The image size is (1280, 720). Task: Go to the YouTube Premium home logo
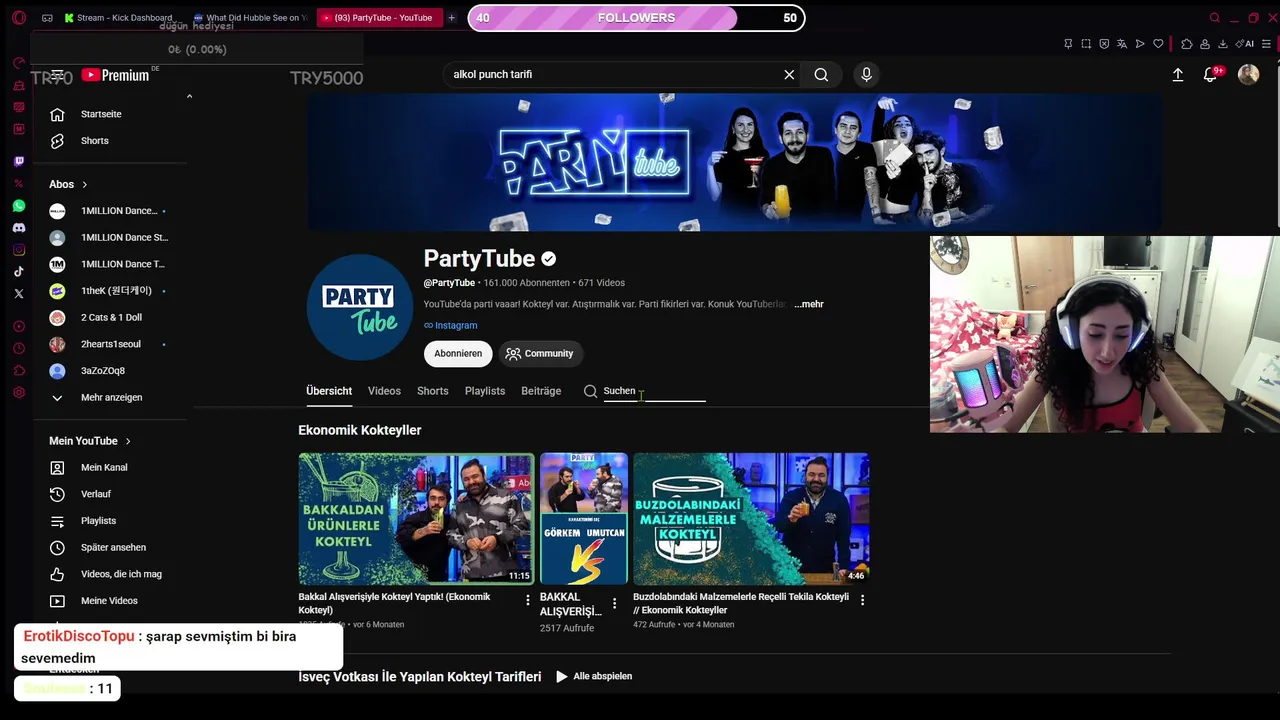click(x=115, y=75)
